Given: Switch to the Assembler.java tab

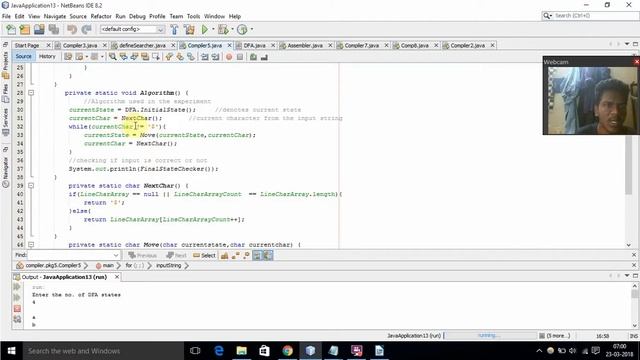Looking at the screenshot, I should [305, 45].
